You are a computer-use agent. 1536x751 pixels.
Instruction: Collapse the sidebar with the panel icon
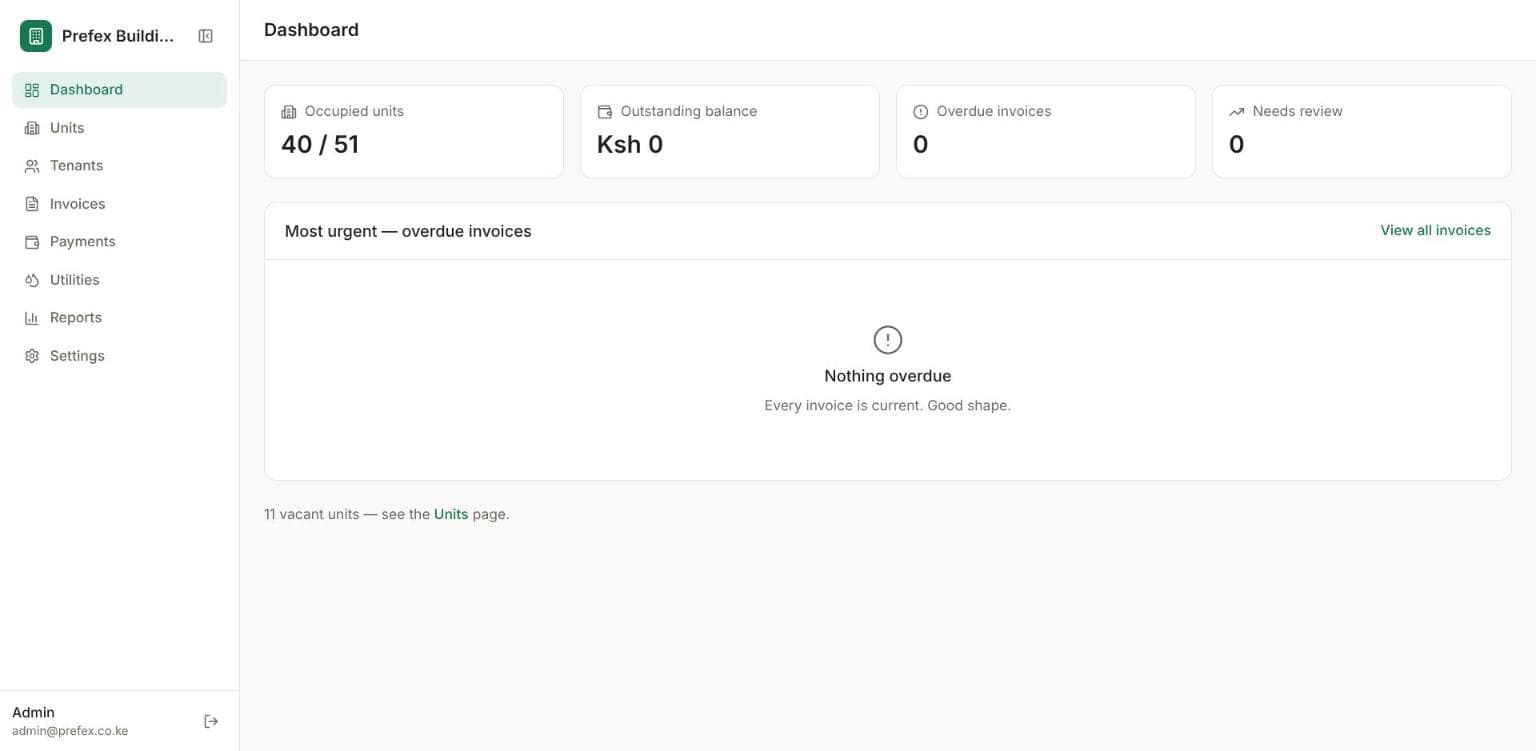point(206,36)
